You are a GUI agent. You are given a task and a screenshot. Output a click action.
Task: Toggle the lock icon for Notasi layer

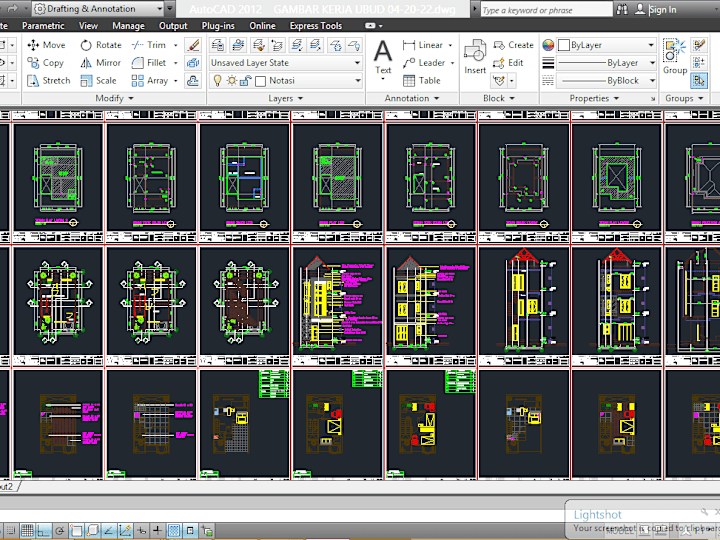click(x=245, y=81)
